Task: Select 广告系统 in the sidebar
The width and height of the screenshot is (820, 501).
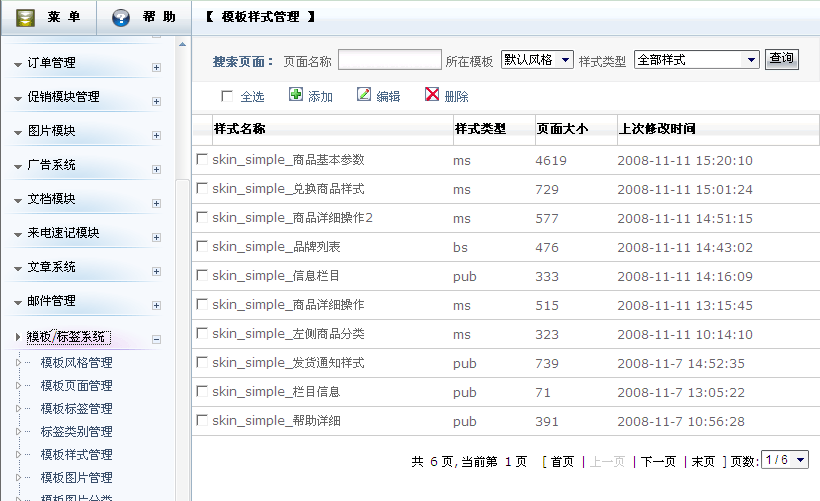Action: click(51, 165)
